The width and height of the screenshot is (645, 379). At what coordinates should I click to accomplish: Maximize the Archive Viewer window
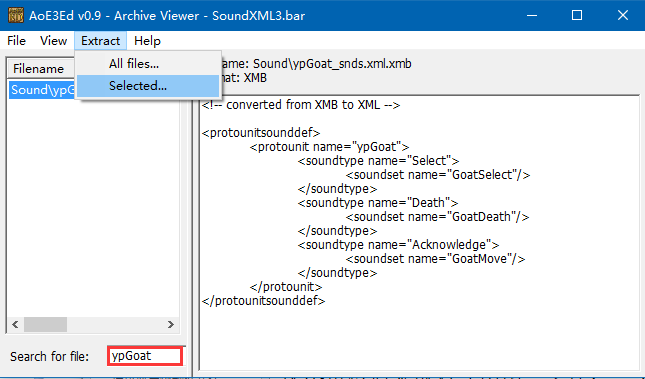(x=577, y=15)
